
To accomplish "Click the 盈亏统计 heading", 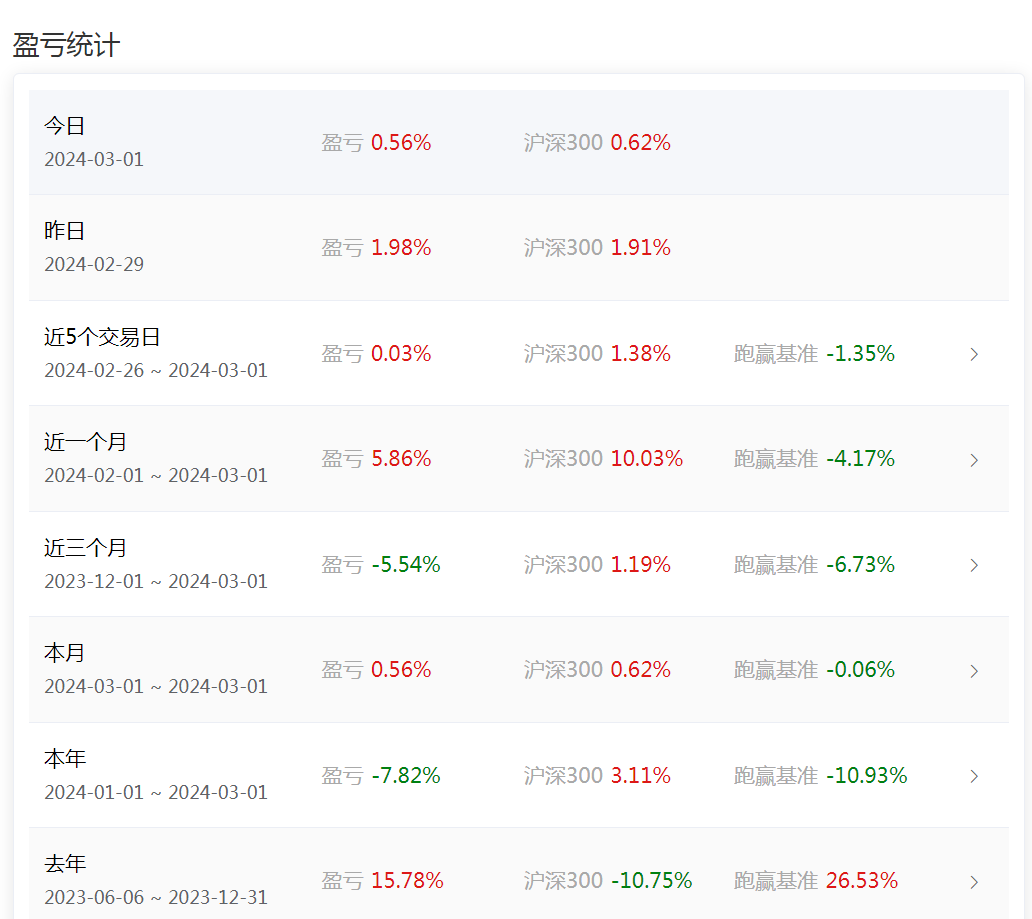I will click(x=66, y=45).
